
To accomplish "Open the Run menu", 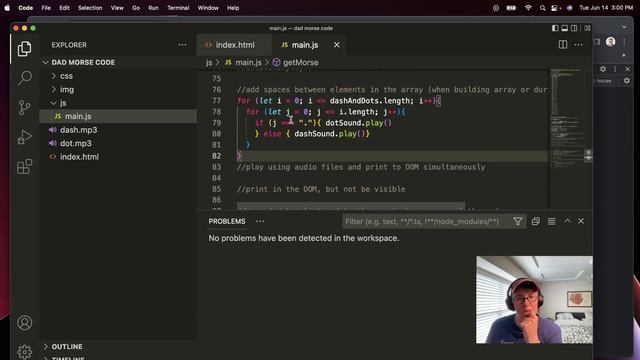I will point(153,8).
